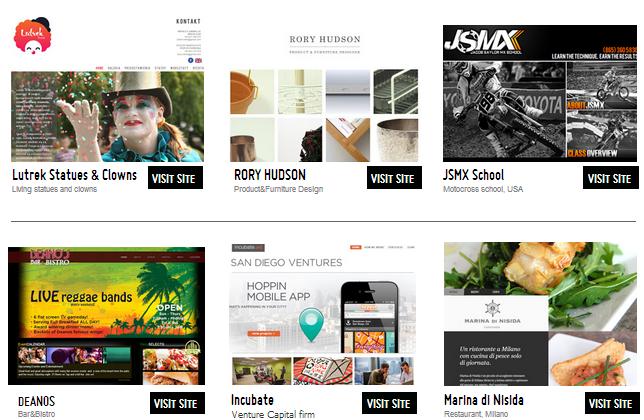This screenshot has width=644, height=420.
Task: Click the Rory Hudson orange bucket tile
Action: click(252, 92)
